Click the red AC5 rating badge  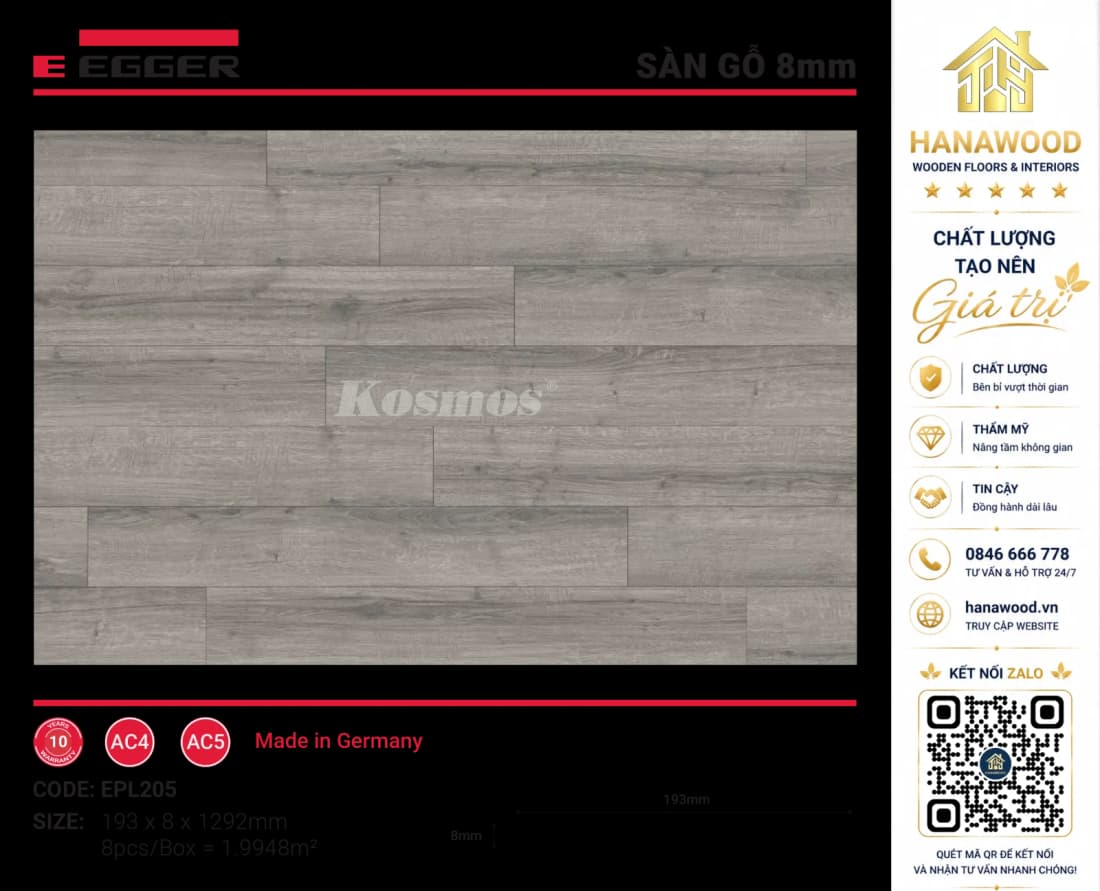205,742
